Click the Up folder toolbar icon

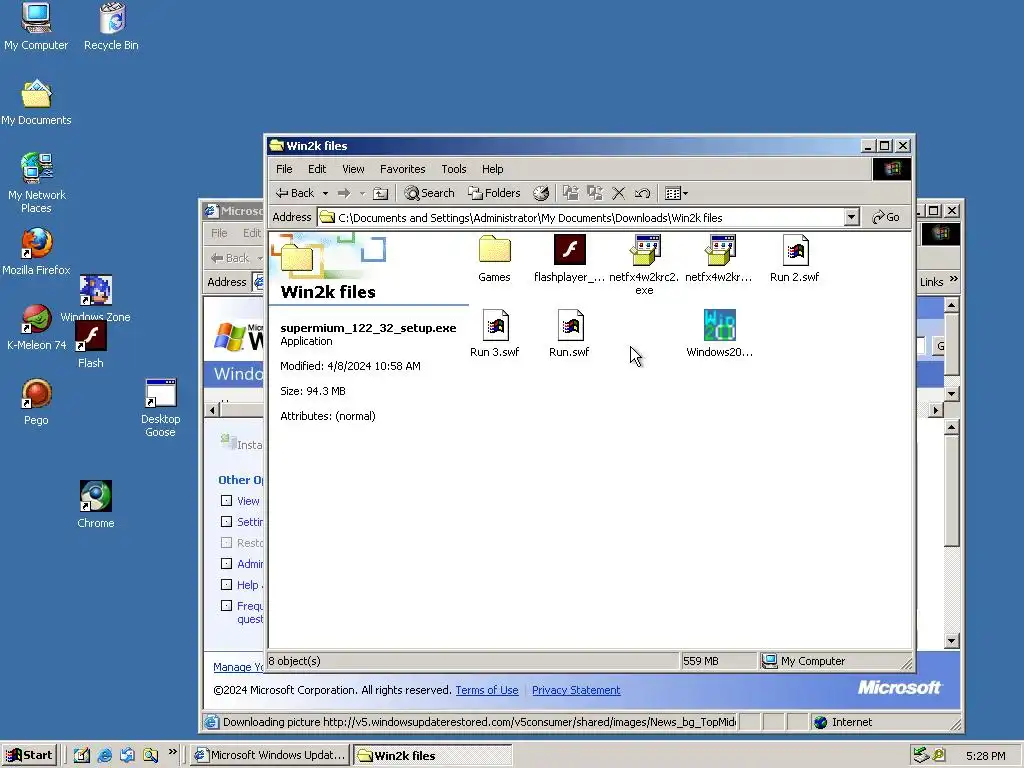click(x=380, y=193)
